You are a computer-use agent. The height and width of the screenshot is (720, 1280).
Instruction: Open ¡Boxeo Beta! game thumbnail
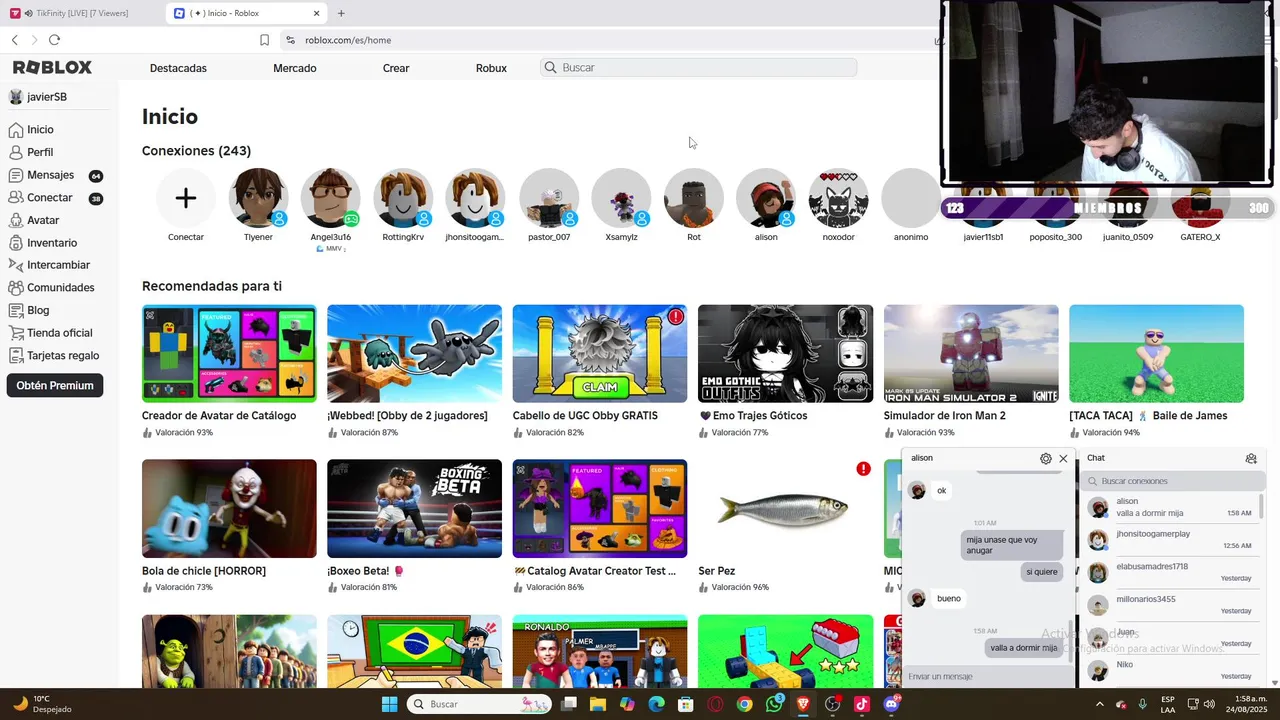click(x=414, y=509)
